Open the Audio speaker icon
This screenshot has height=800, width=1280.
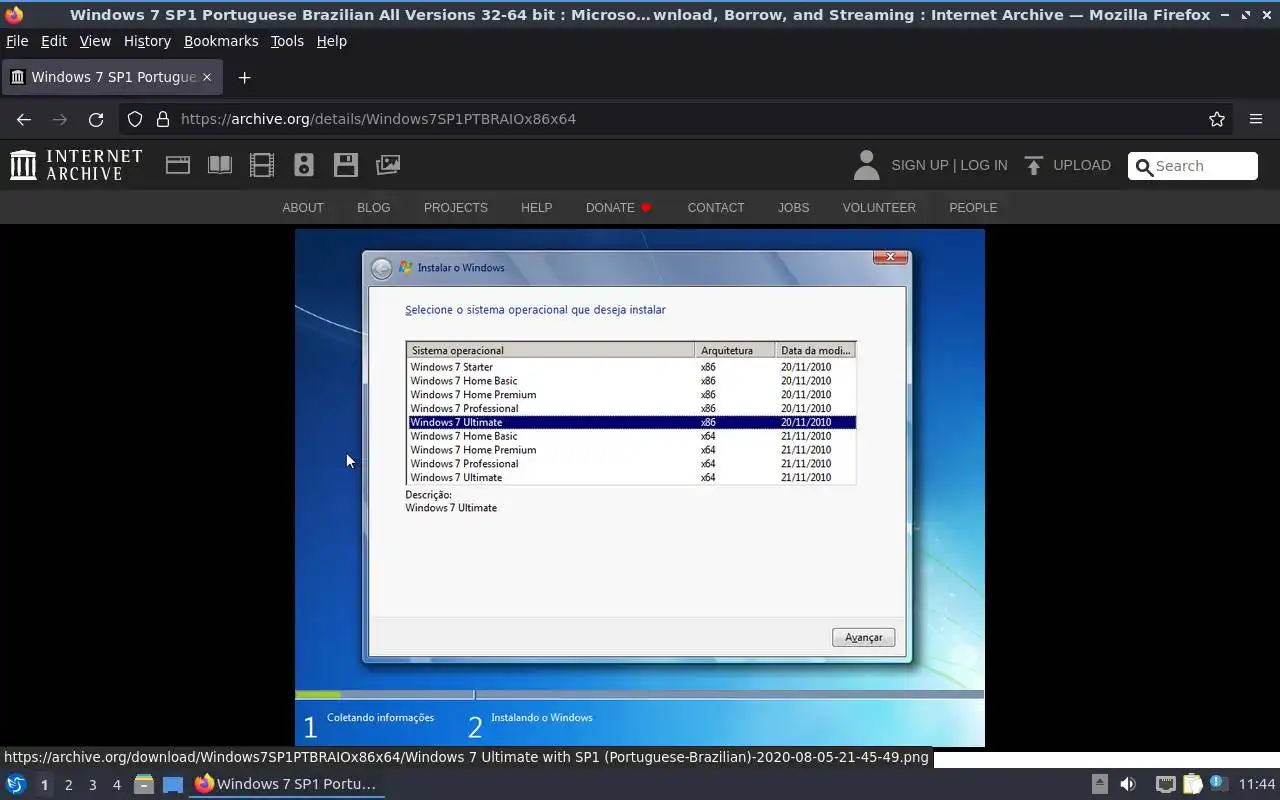304,165
